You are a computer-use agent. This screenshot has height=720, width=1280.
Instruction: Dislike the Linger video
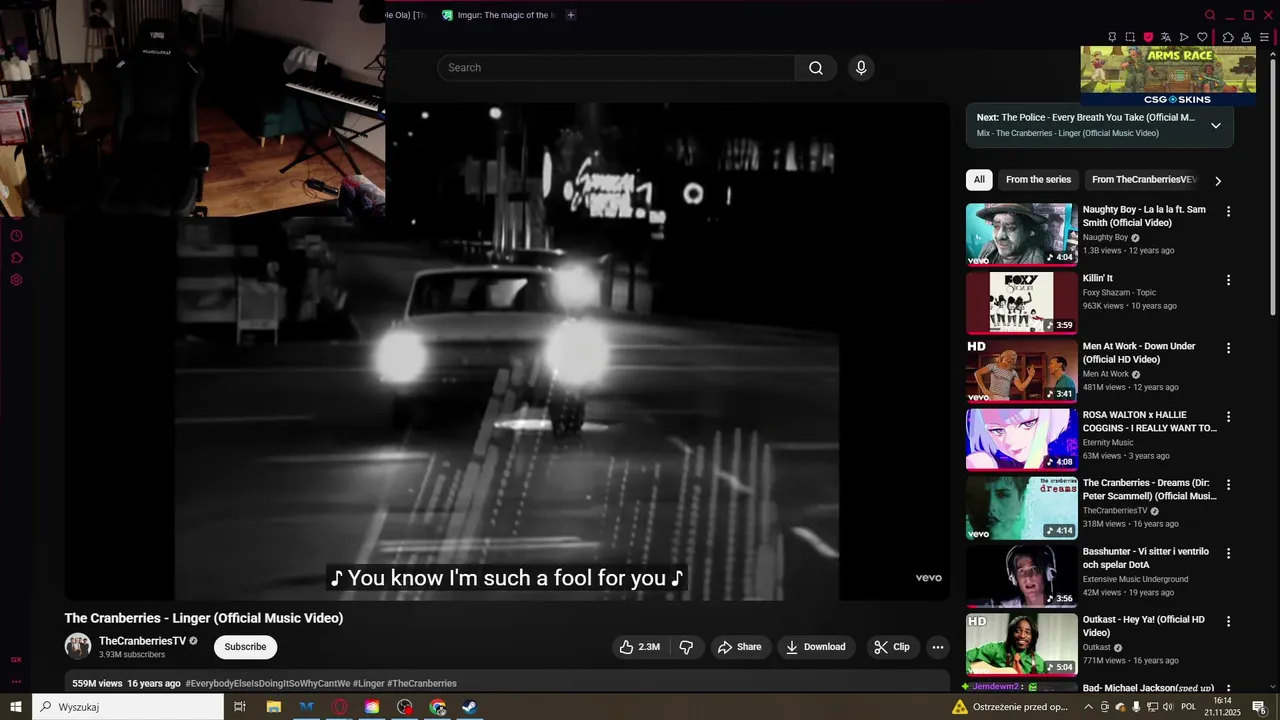(686, 647)
